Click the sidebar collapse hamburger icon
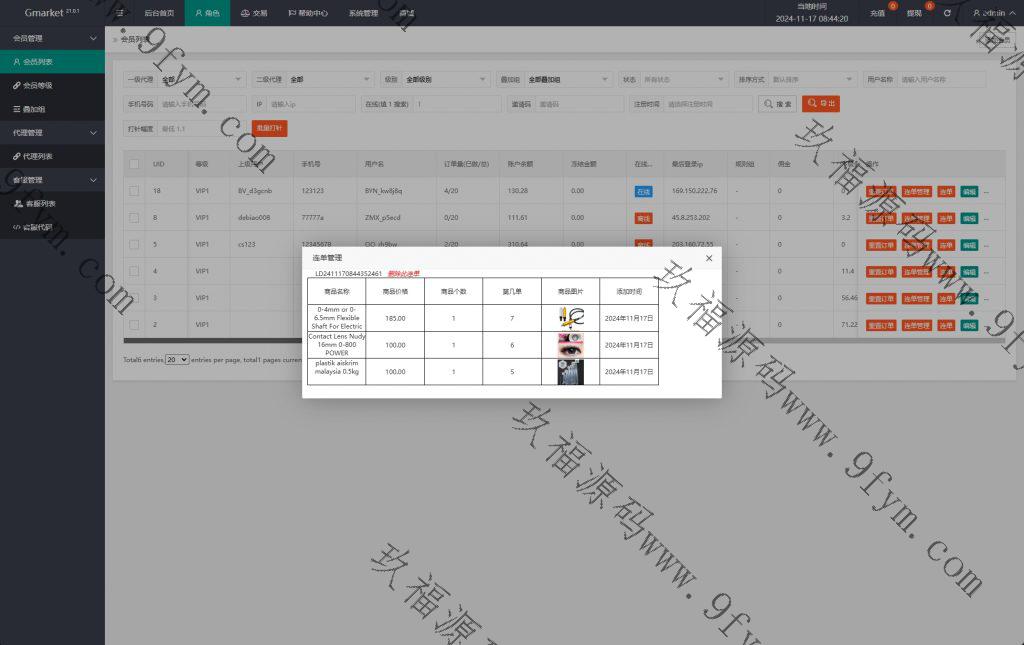The width and height of the screenshot is (1024, 645). point(119,13)
